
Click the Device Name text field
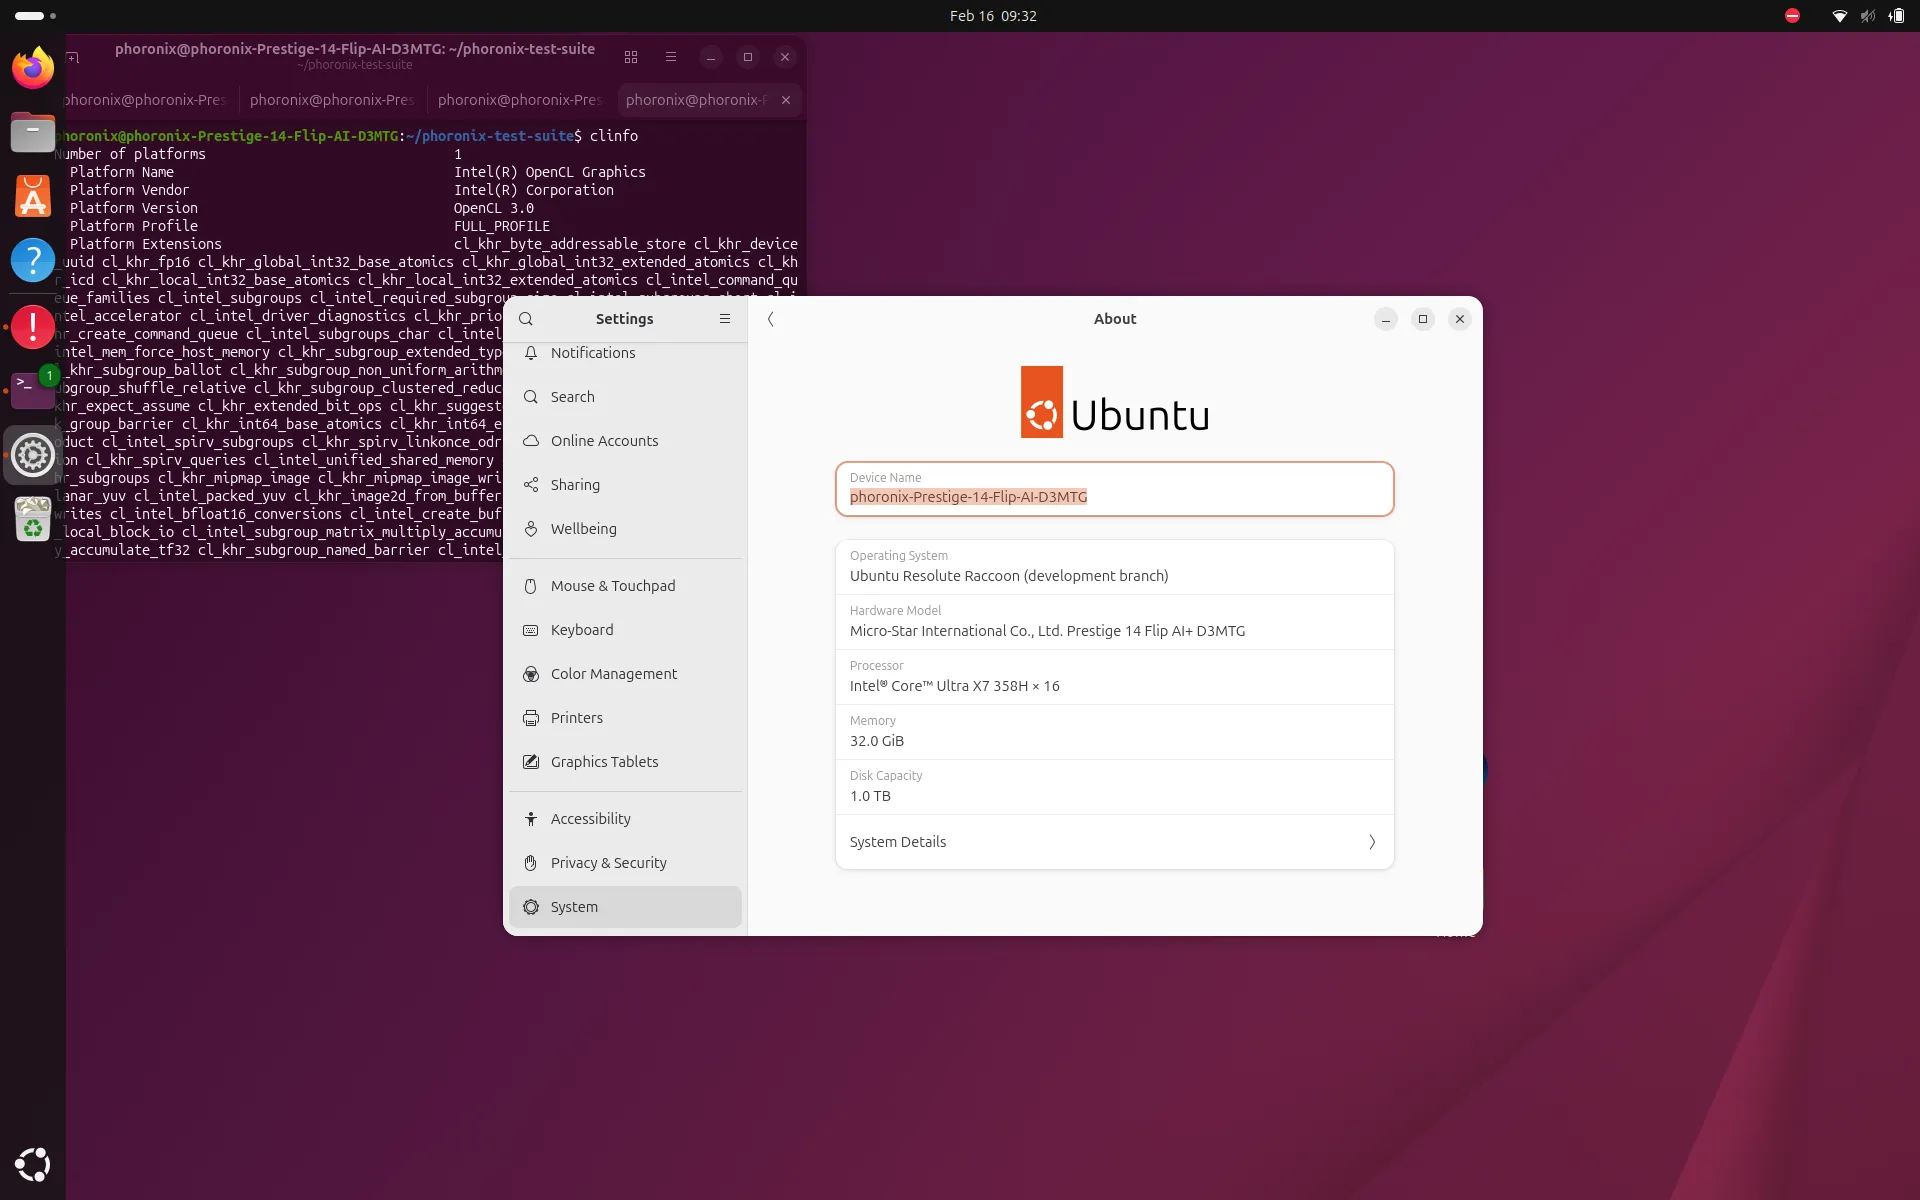[1114, 497]
